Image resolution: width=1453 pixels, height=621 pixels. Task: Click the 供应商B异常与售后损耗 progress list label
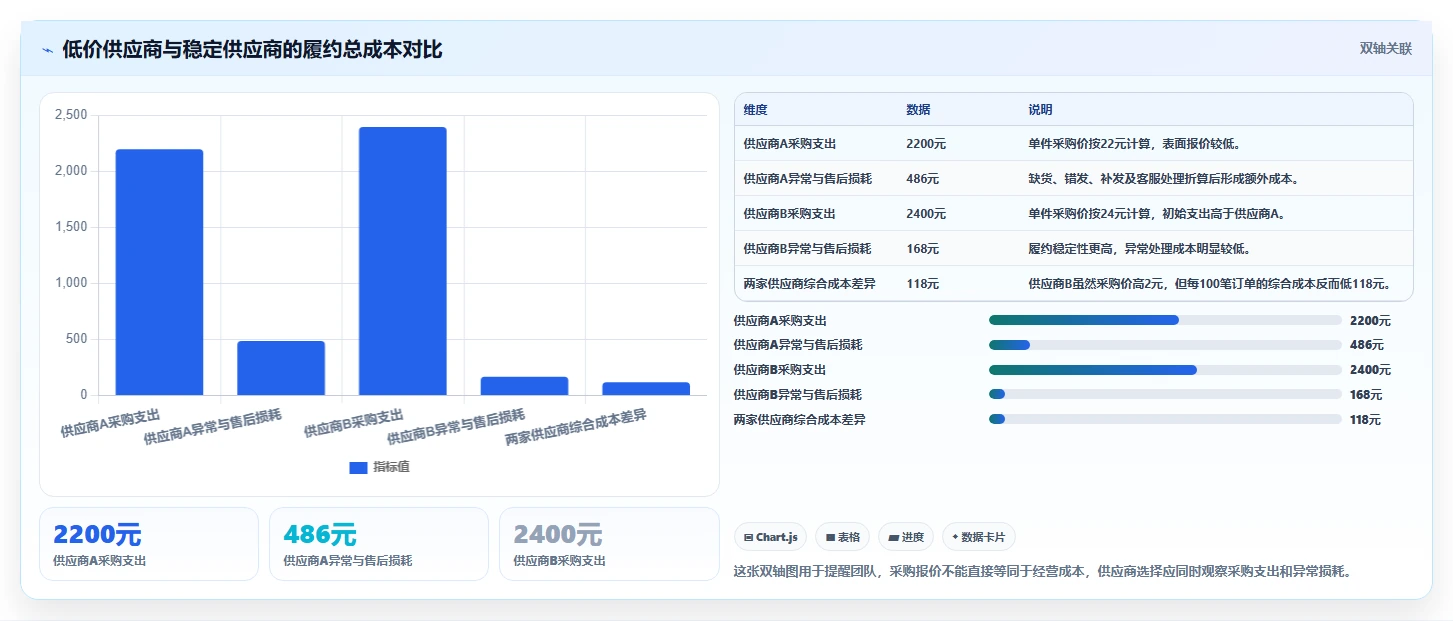click(797, 395)
